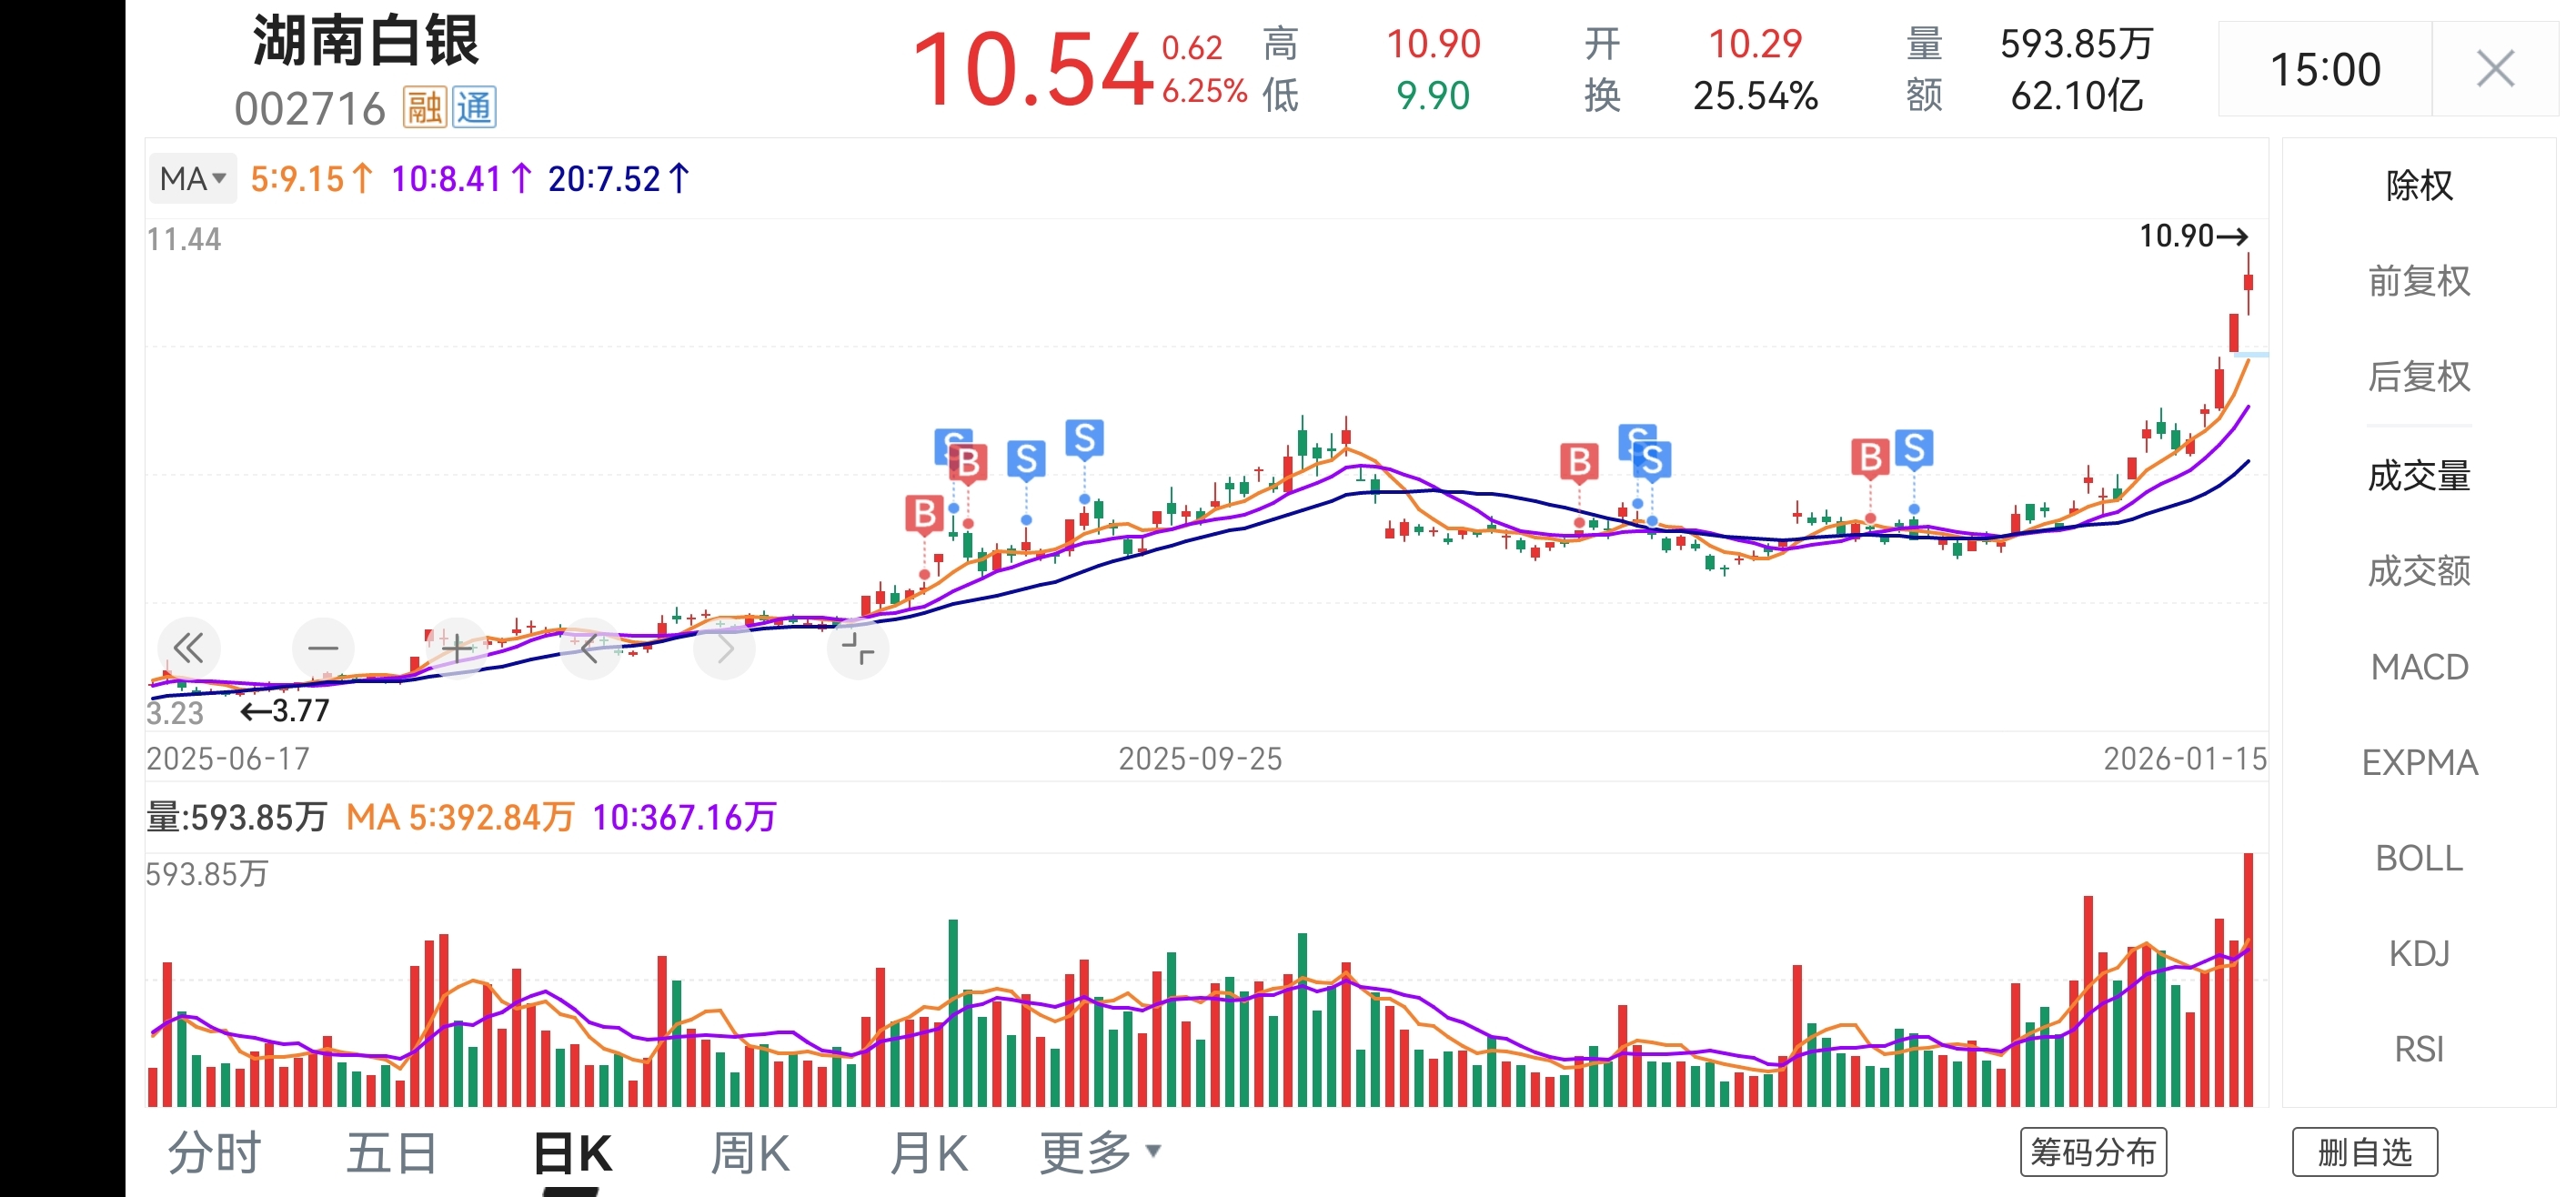Click the double-left rewind chart icon

(x=188, y=649)
